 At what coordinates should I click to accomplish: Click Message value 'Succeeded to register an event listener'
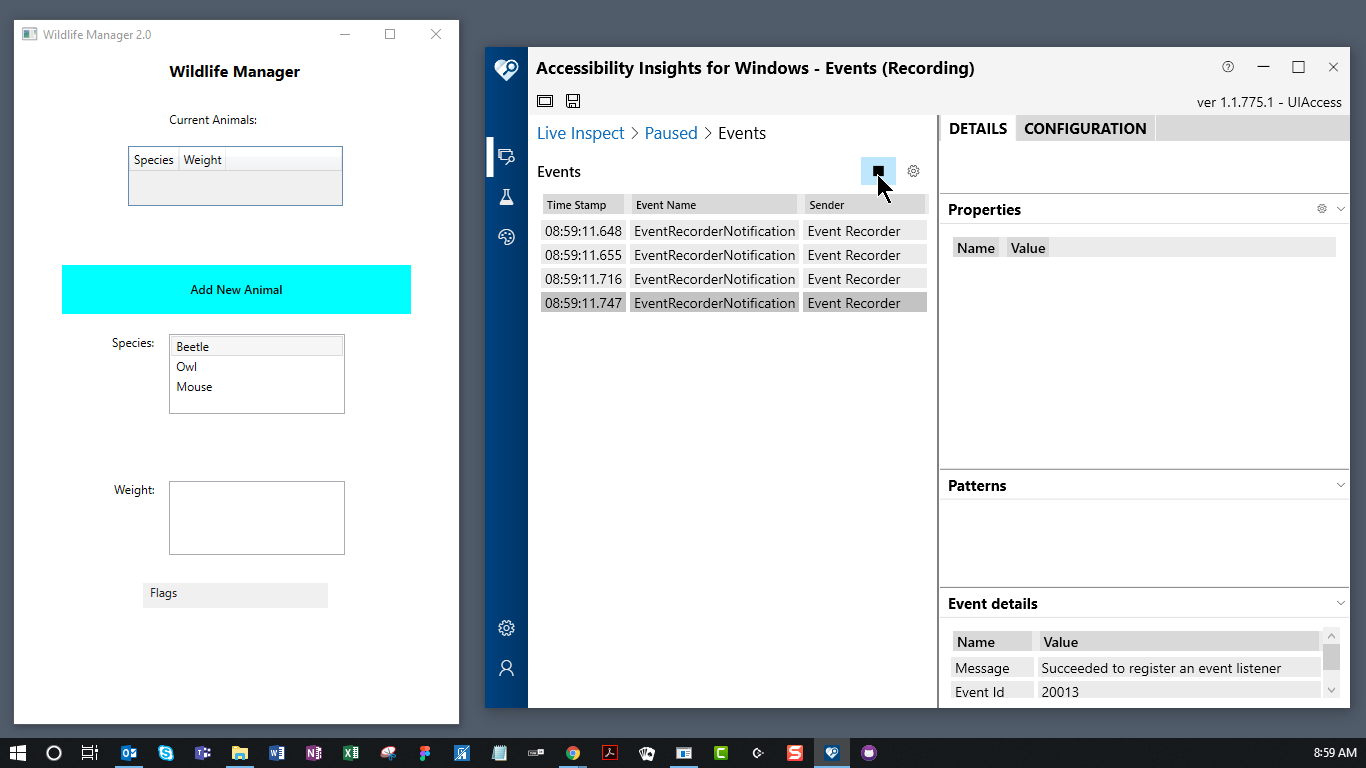(1179, 668)
